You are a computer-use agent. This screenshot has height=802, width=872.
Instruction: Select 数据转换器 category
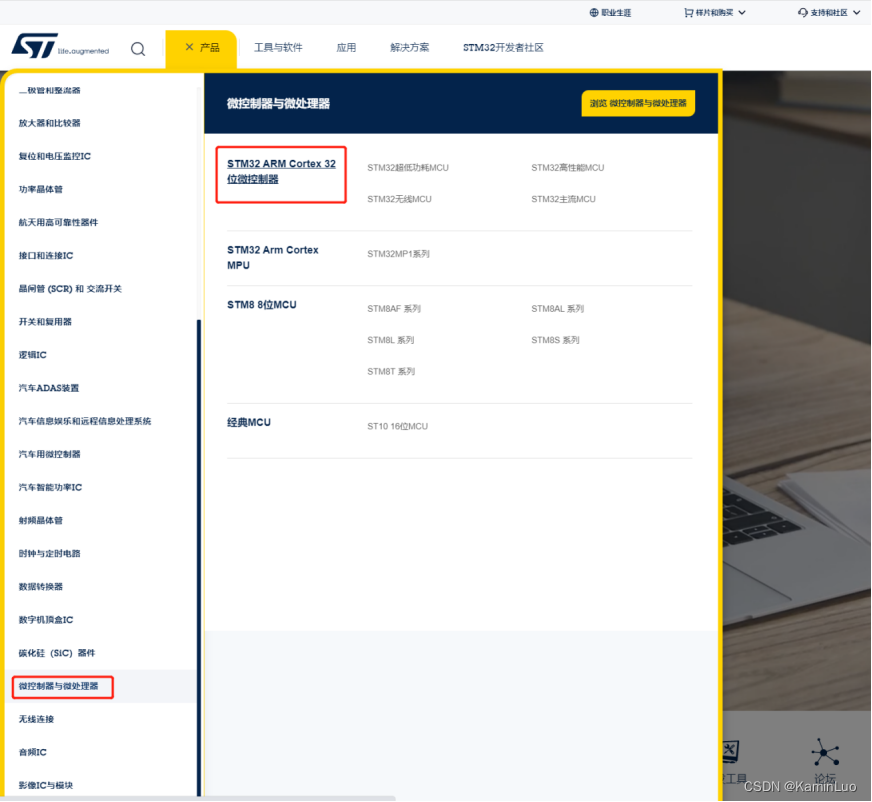click(x=41, y=587)
